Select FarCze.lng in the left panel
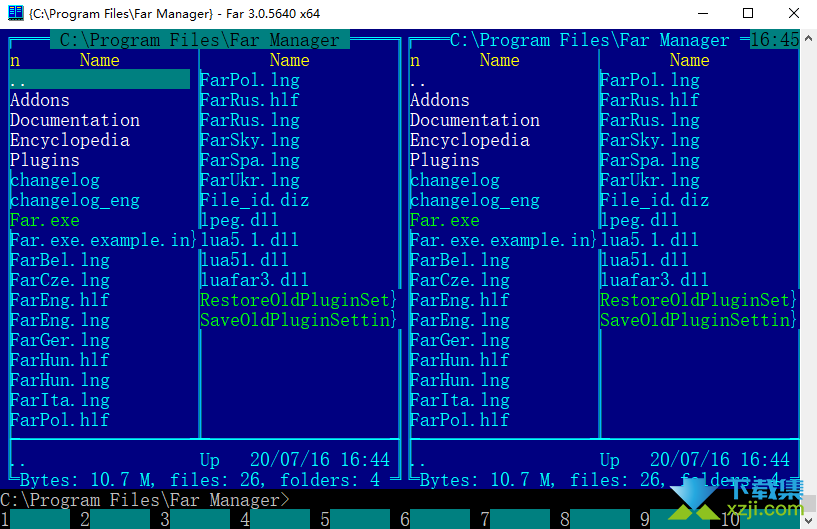The image size is (817, 529). point(60,280)
